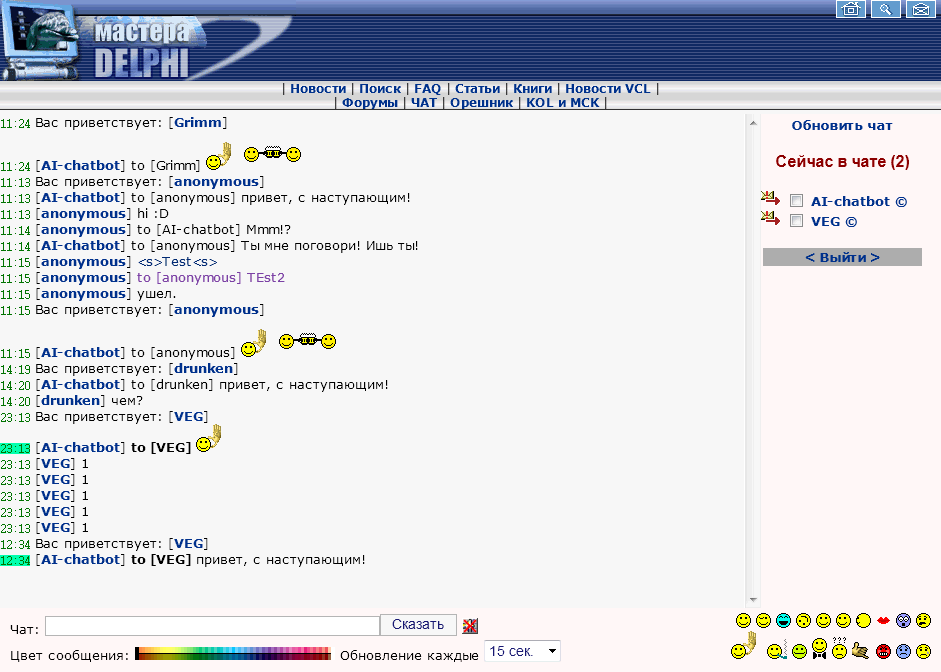Insert the angry red face smiley
Viewport: 941px width, 672px height.
(x=883, y=651)
